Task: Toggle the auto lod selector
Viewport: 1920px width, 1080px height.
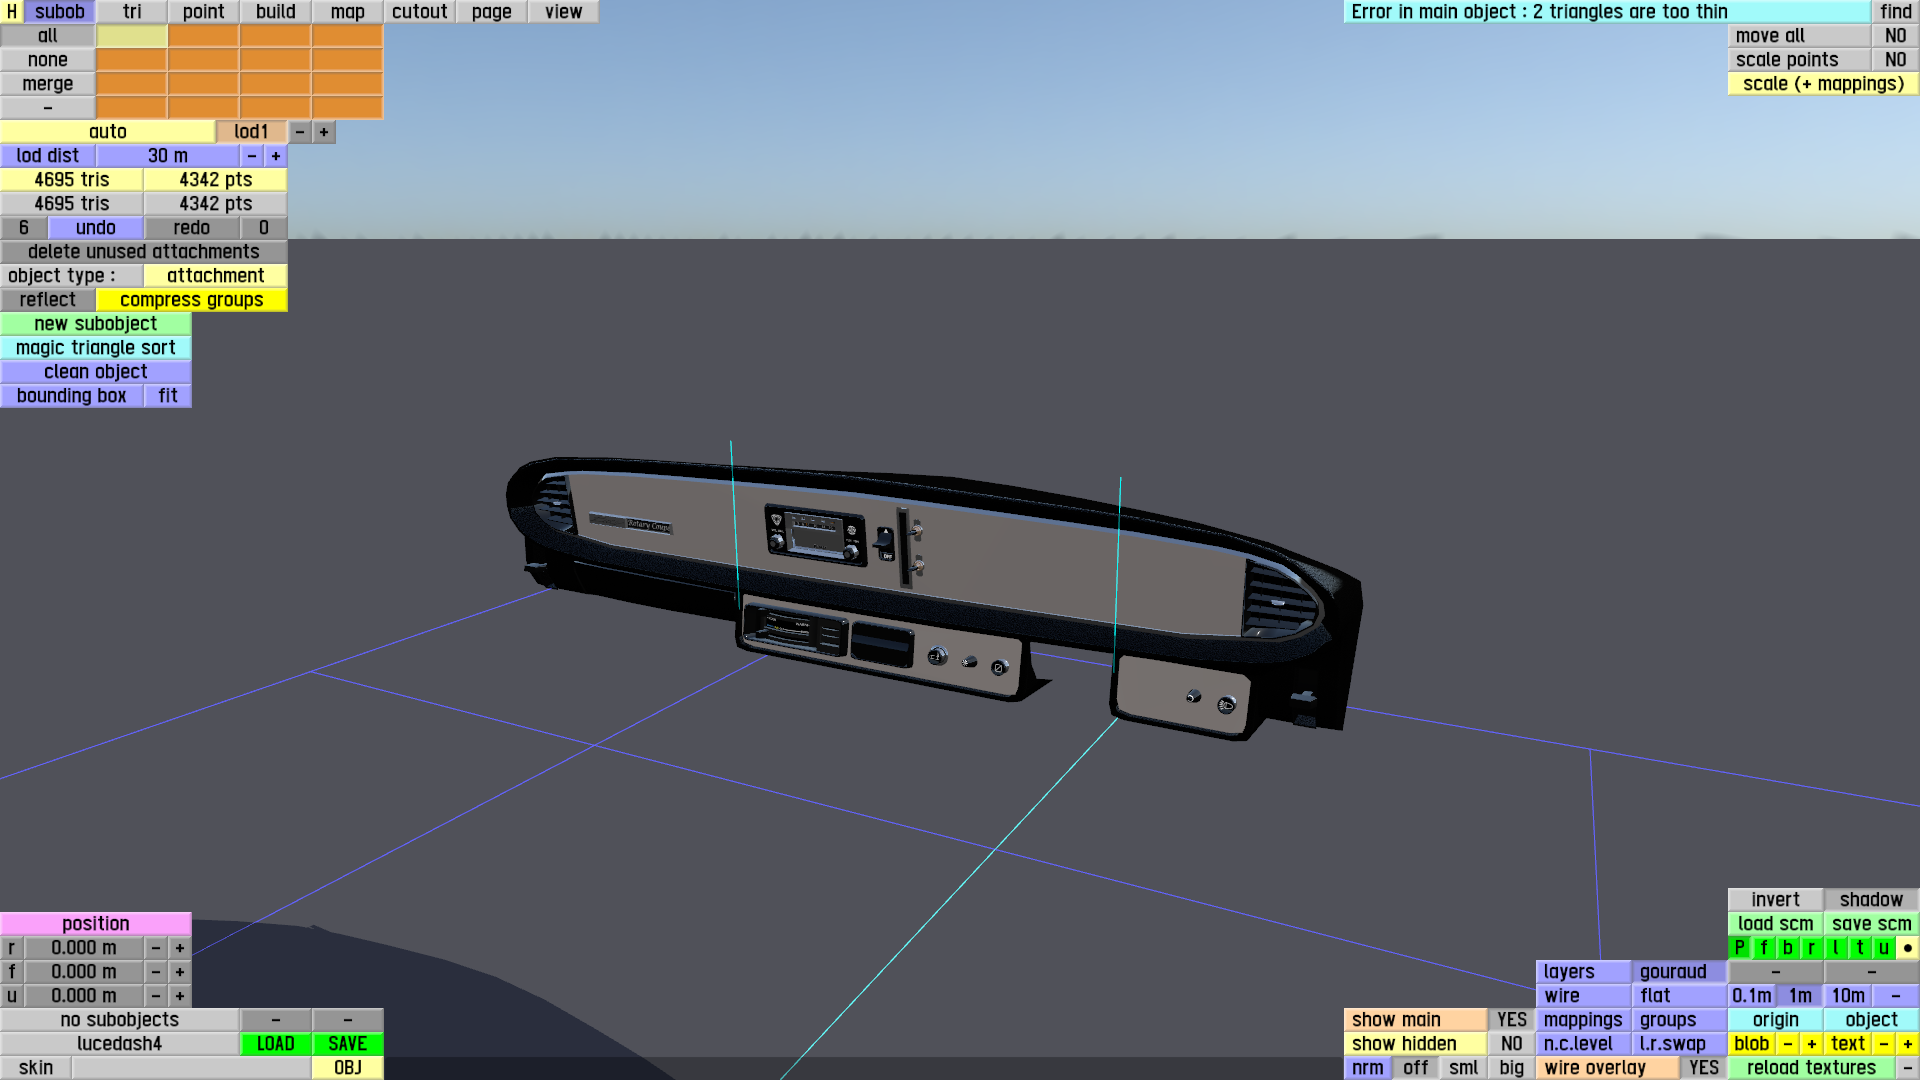Action: coord(107,132)
